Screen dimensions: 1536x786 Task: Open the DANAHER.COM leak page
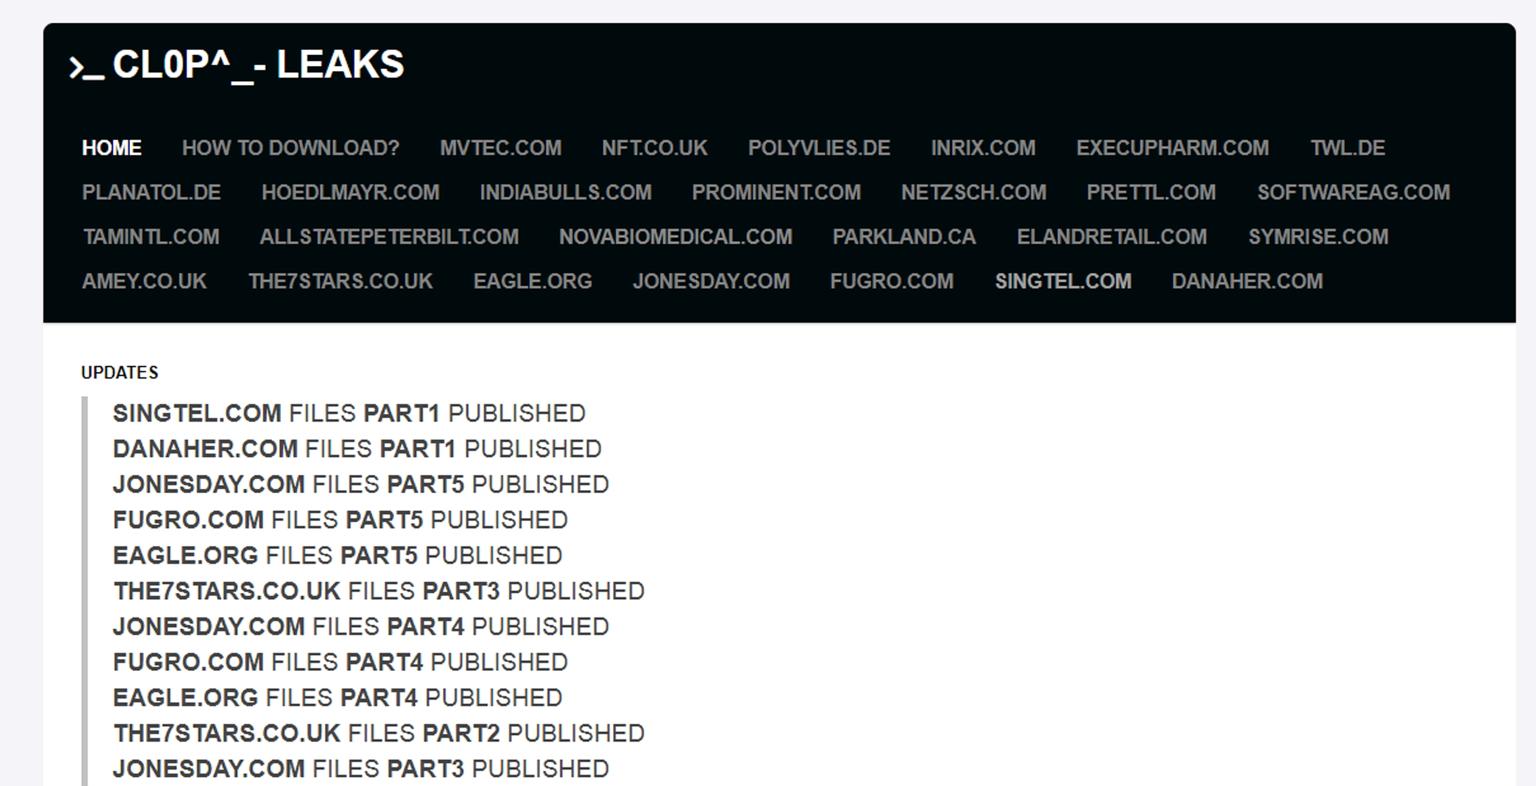[x=1246, y=281]
